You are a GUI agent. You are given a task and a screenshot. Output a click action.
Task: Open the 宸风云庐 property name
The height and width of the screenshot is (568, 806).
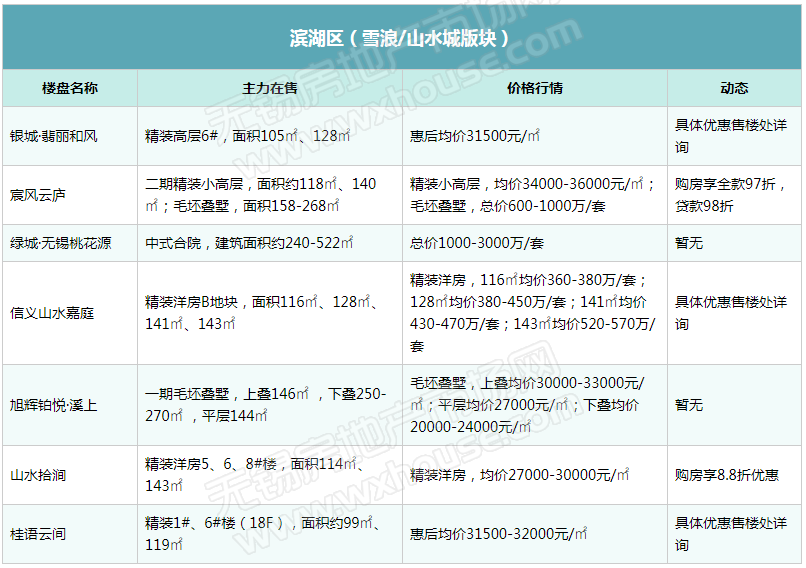click(x=38, y=195)
